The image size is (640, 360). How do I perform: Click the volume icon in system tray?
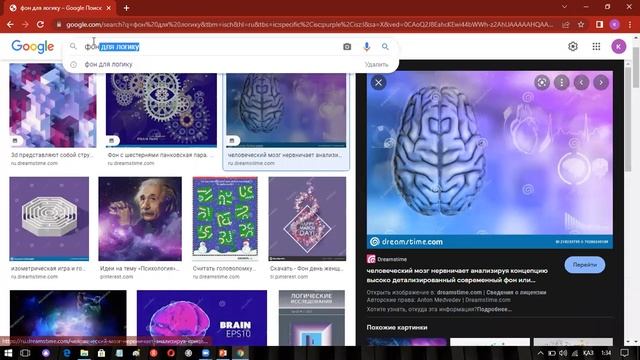pos(563,353)
